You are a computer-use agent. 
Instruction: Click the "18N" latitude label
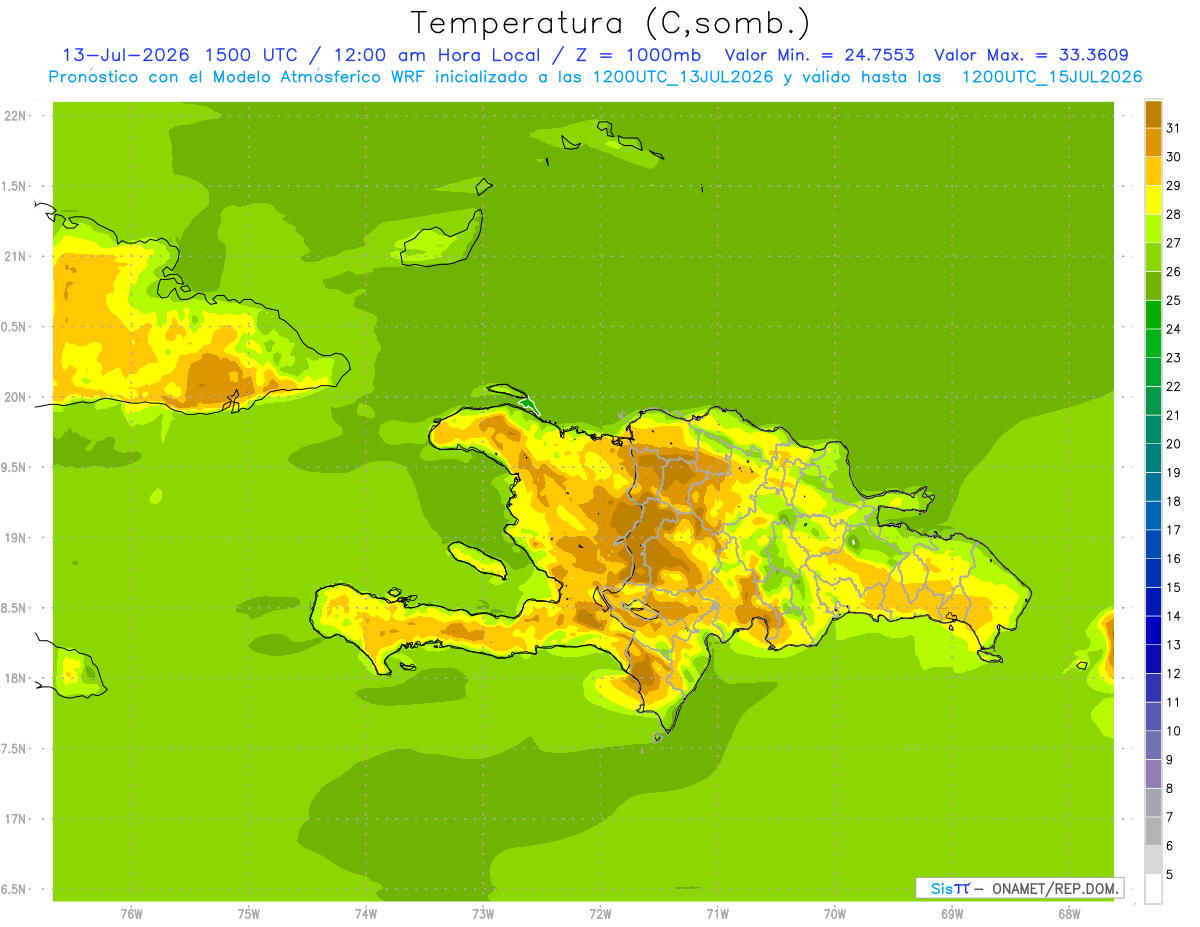click(x=15, y=678)
